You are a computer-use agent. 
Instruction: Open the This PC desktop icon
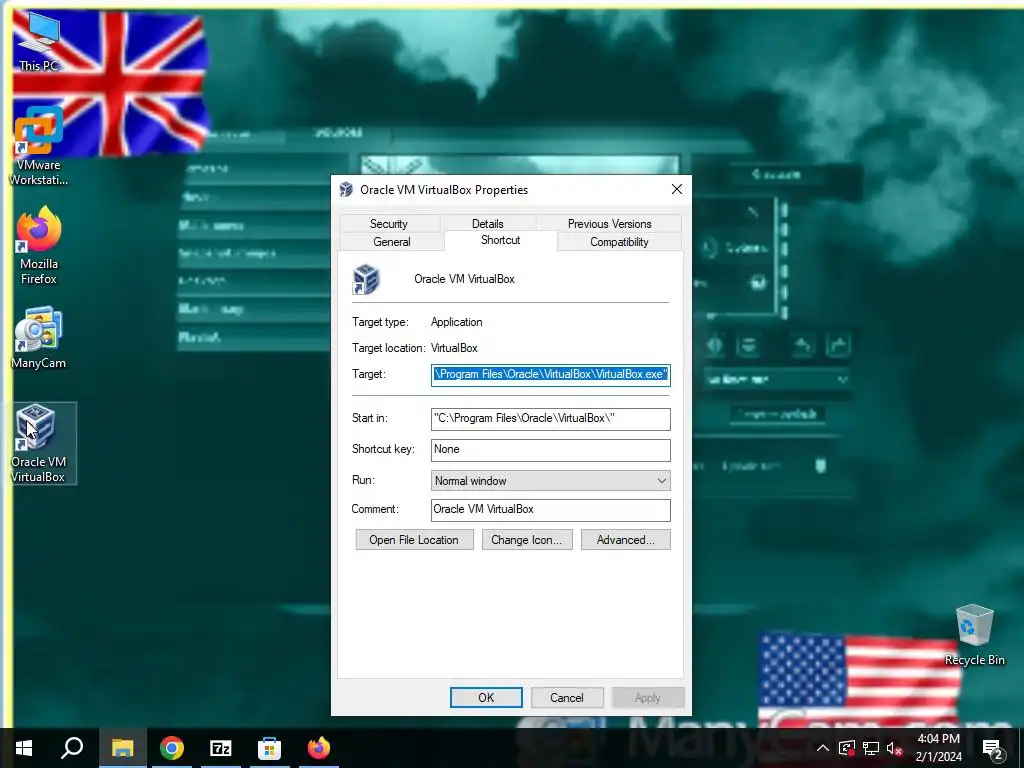click(39, 43)
